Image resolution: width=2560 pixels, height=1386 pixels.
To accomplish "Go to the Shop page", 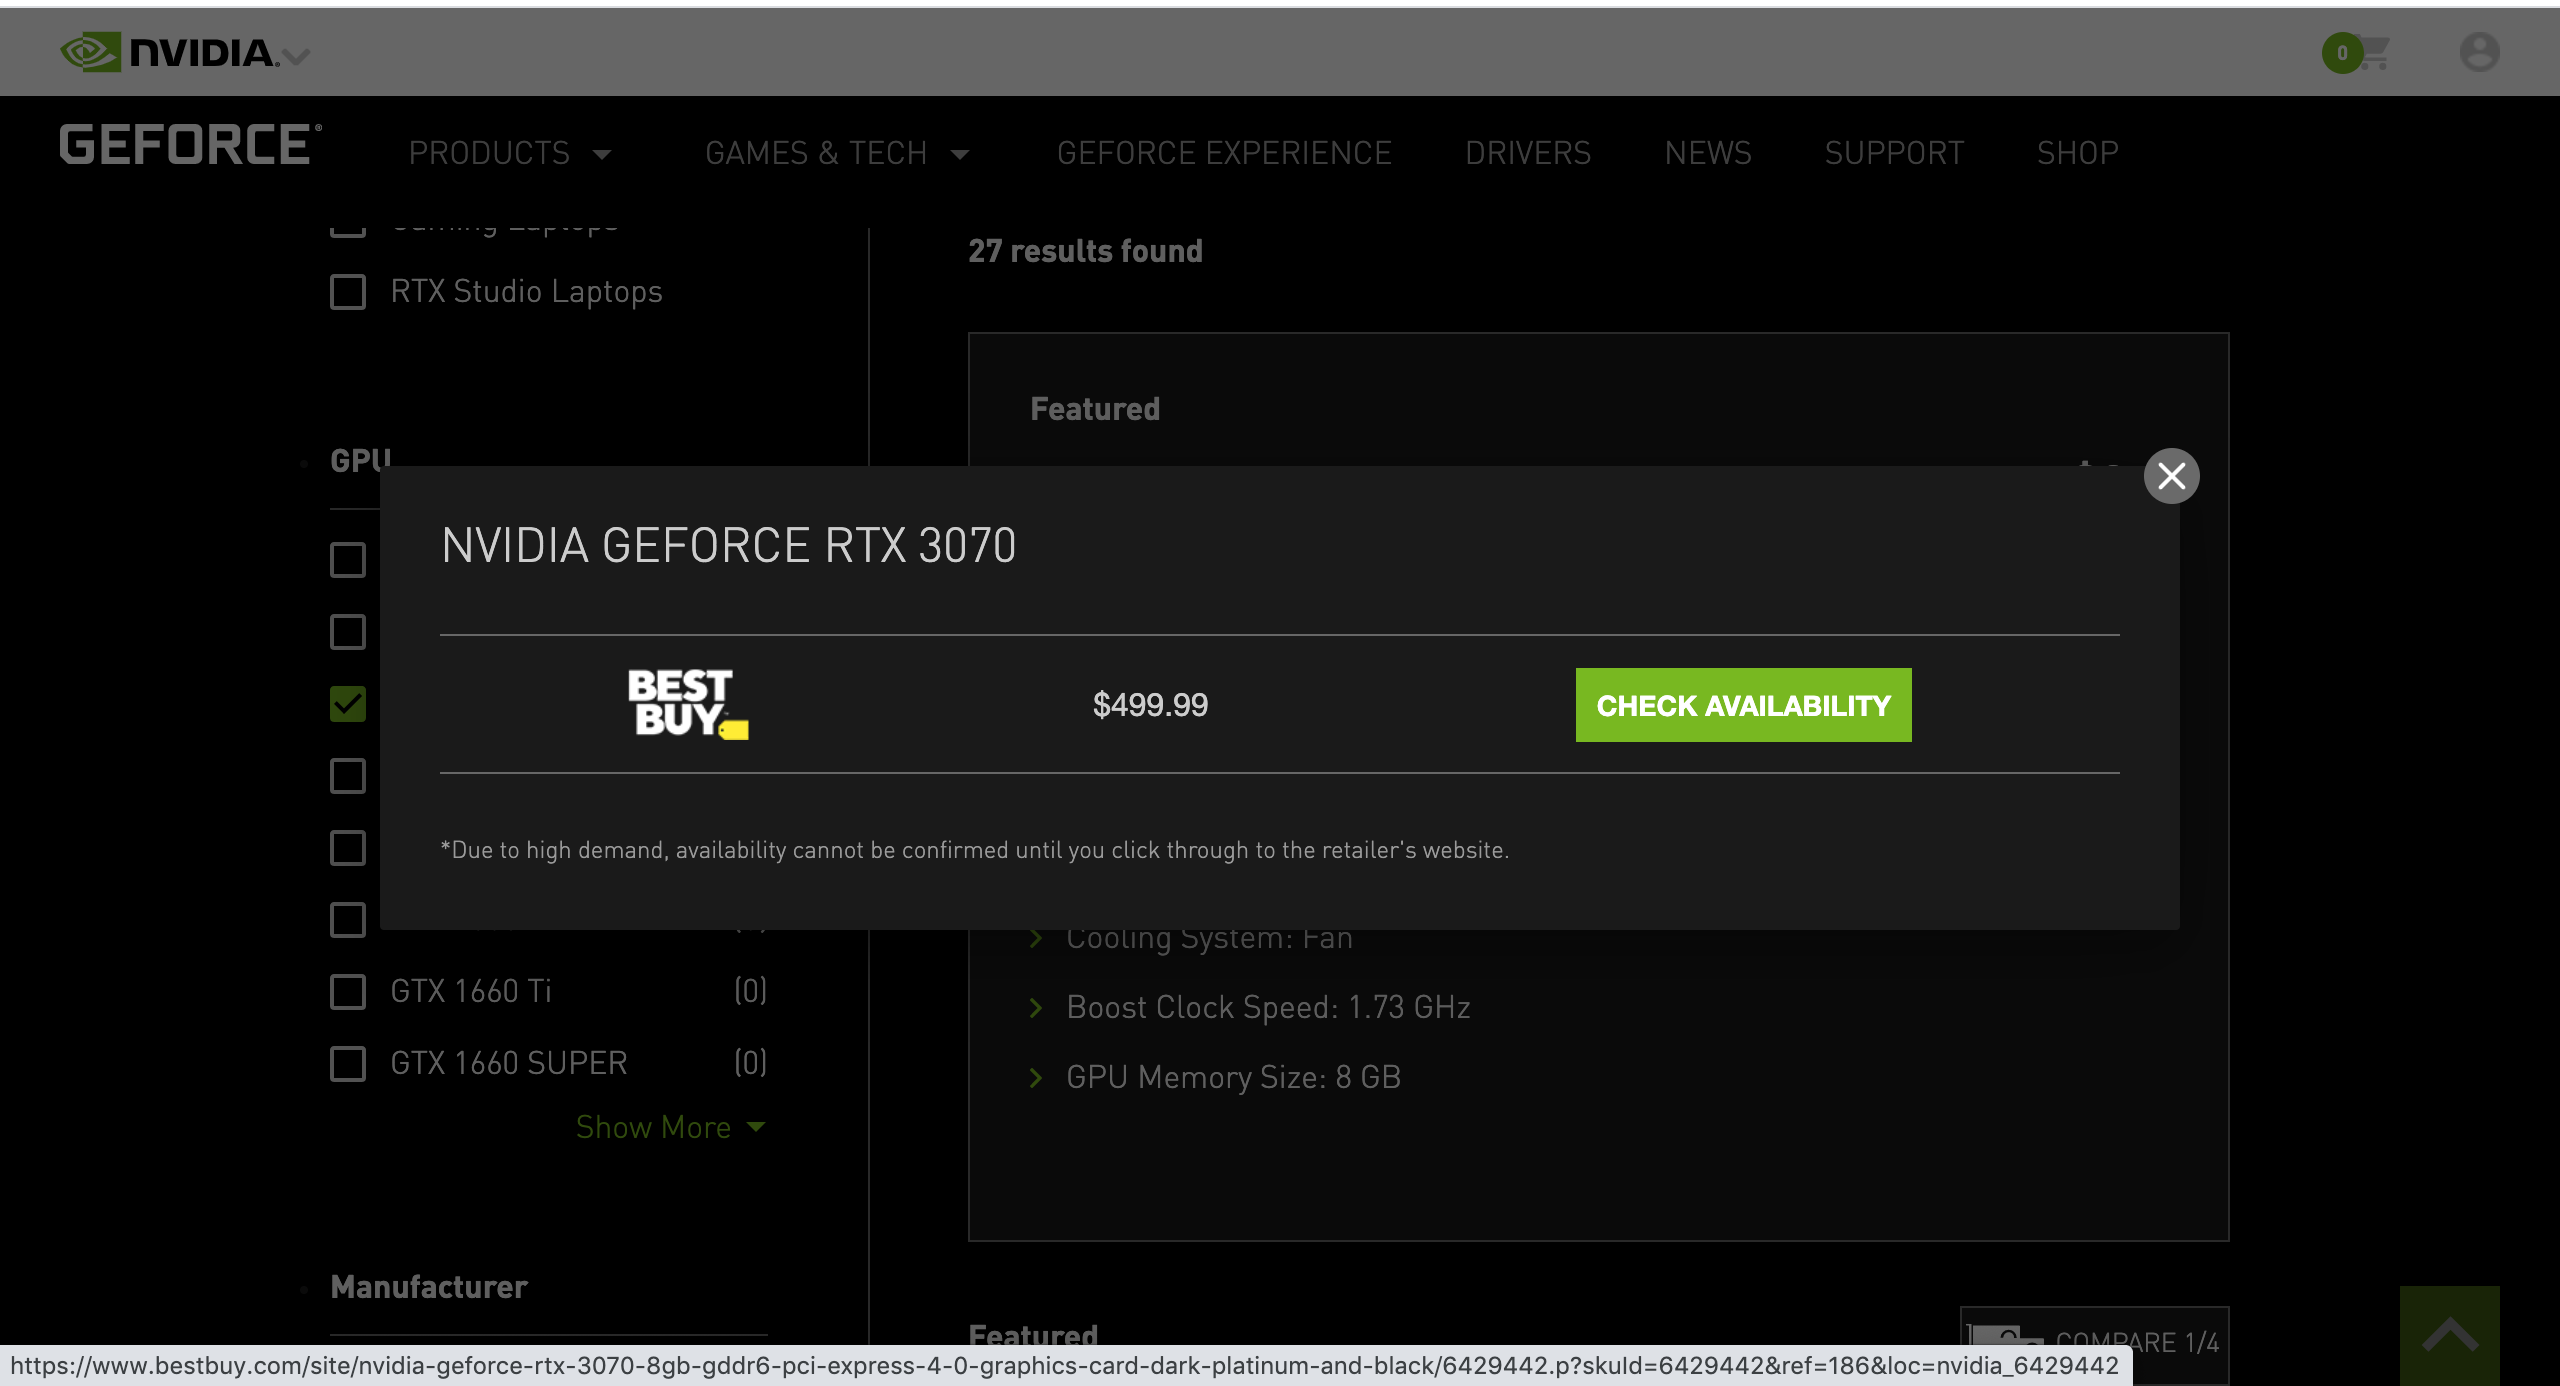I will click(2078, 153).
